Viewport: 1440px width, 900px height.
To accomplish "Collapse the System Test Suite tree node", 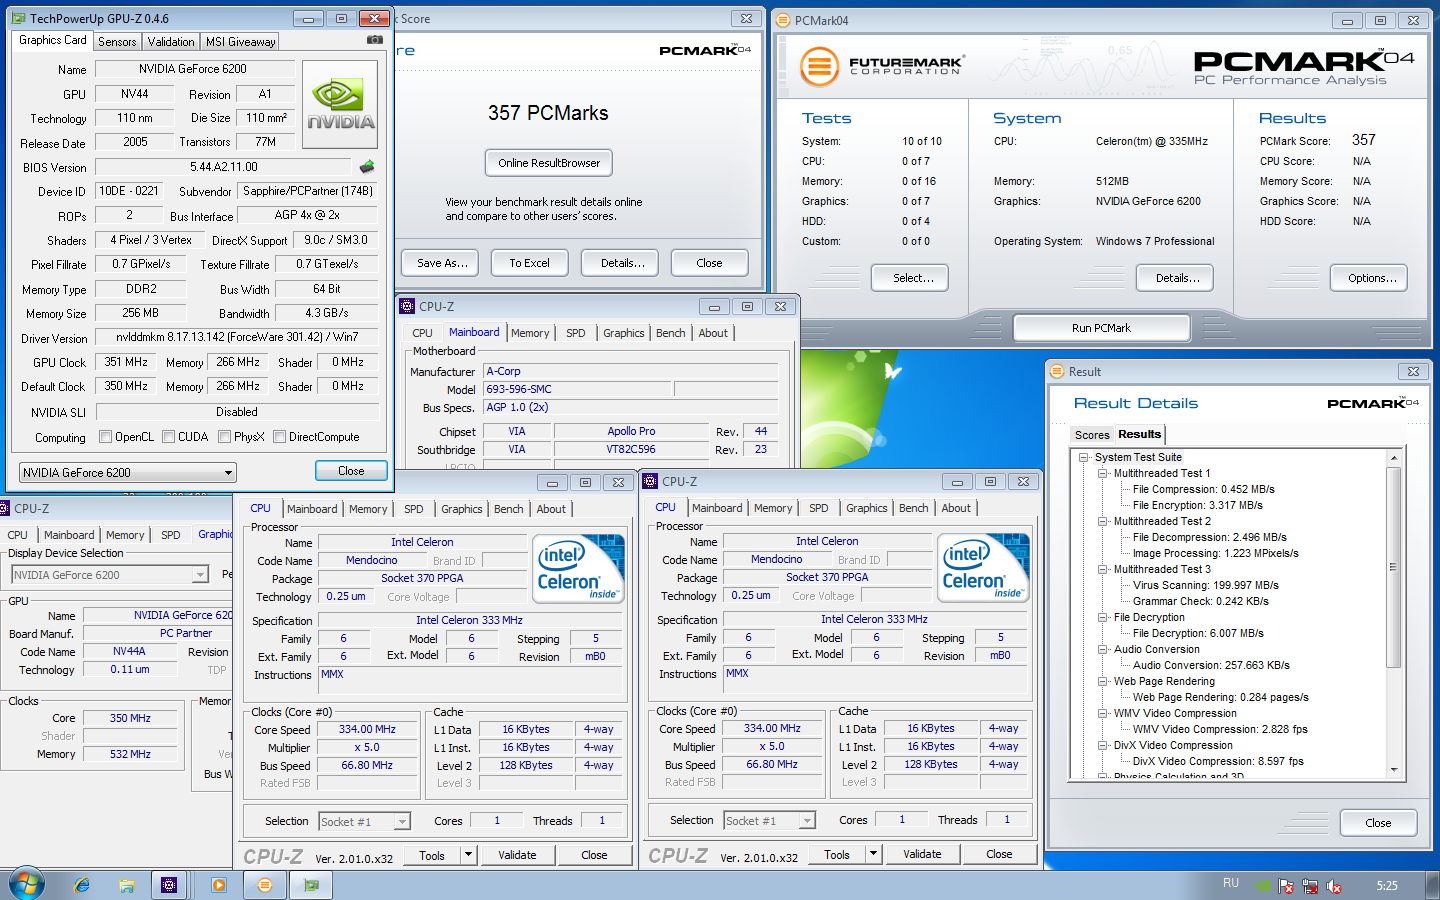I will tap(1084, 457).
